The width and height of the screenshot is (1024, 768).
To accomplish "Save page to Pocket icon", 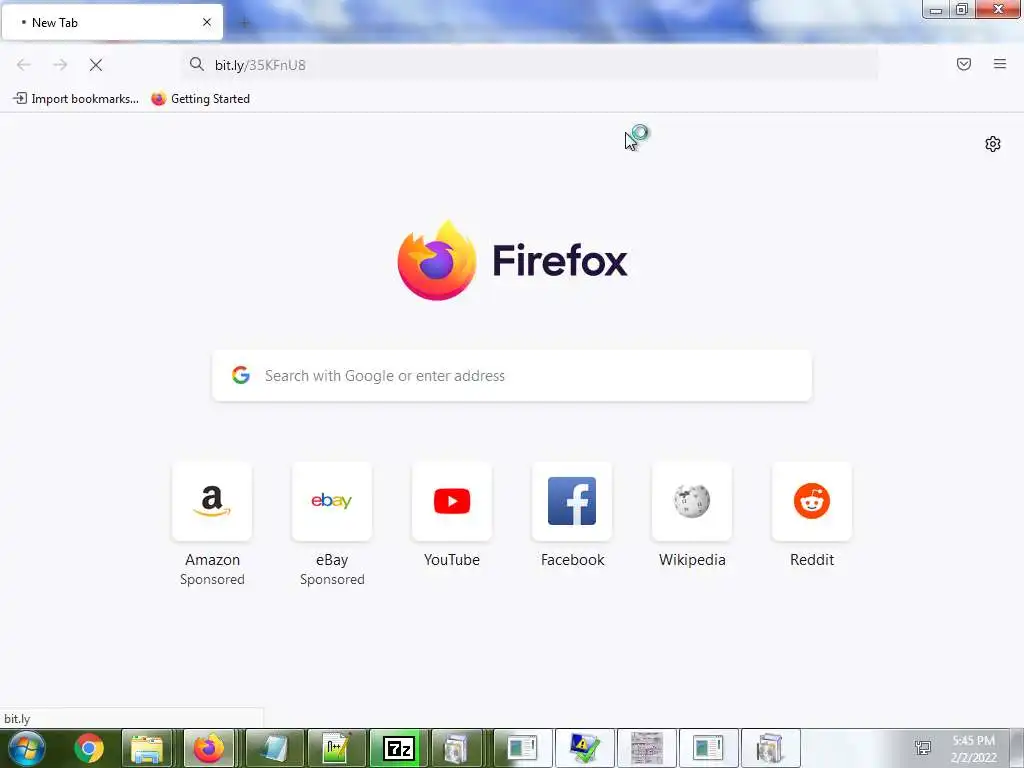I will 964,64.
